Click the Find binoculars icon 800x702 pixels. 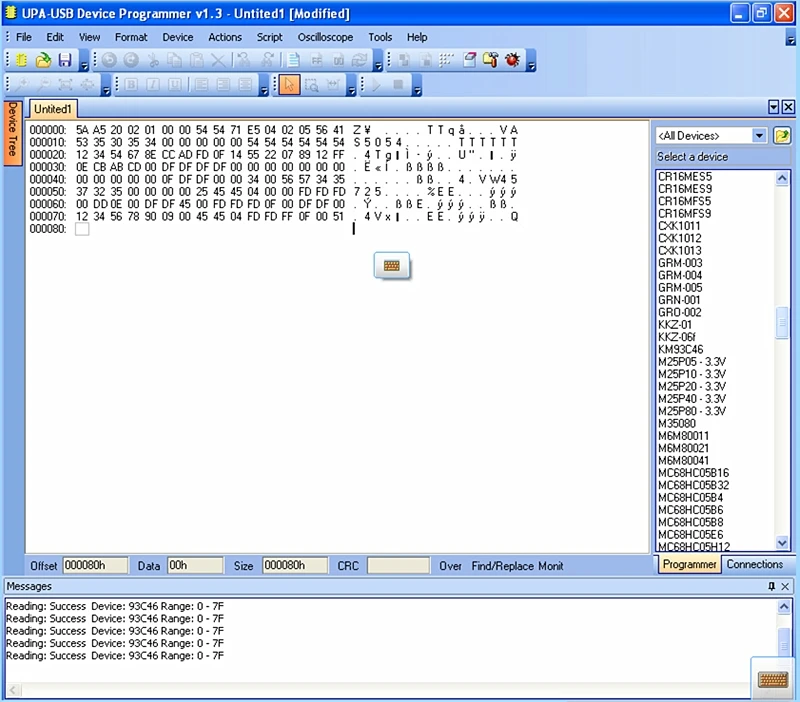[244, 60]
